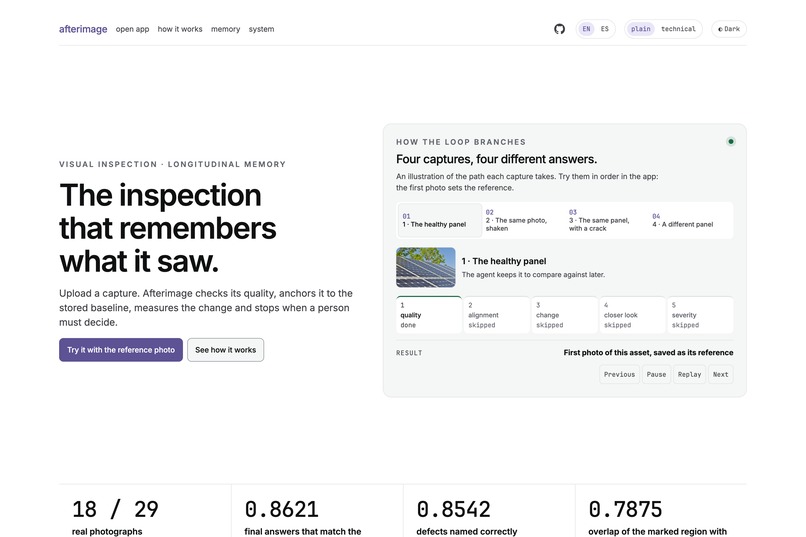
Task: Select capture tab '1 · The healthy panel'
Action: coord(439,220)
